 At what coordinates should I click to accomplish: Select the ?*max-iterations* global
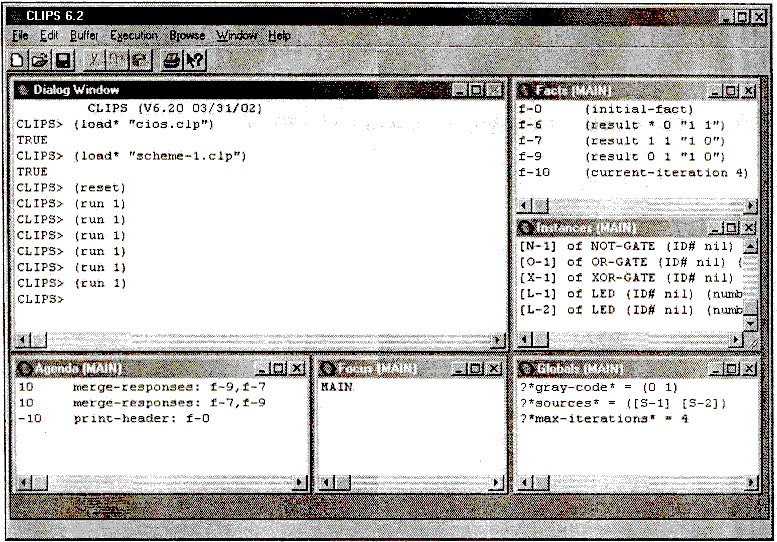click(x=604, y=419)
